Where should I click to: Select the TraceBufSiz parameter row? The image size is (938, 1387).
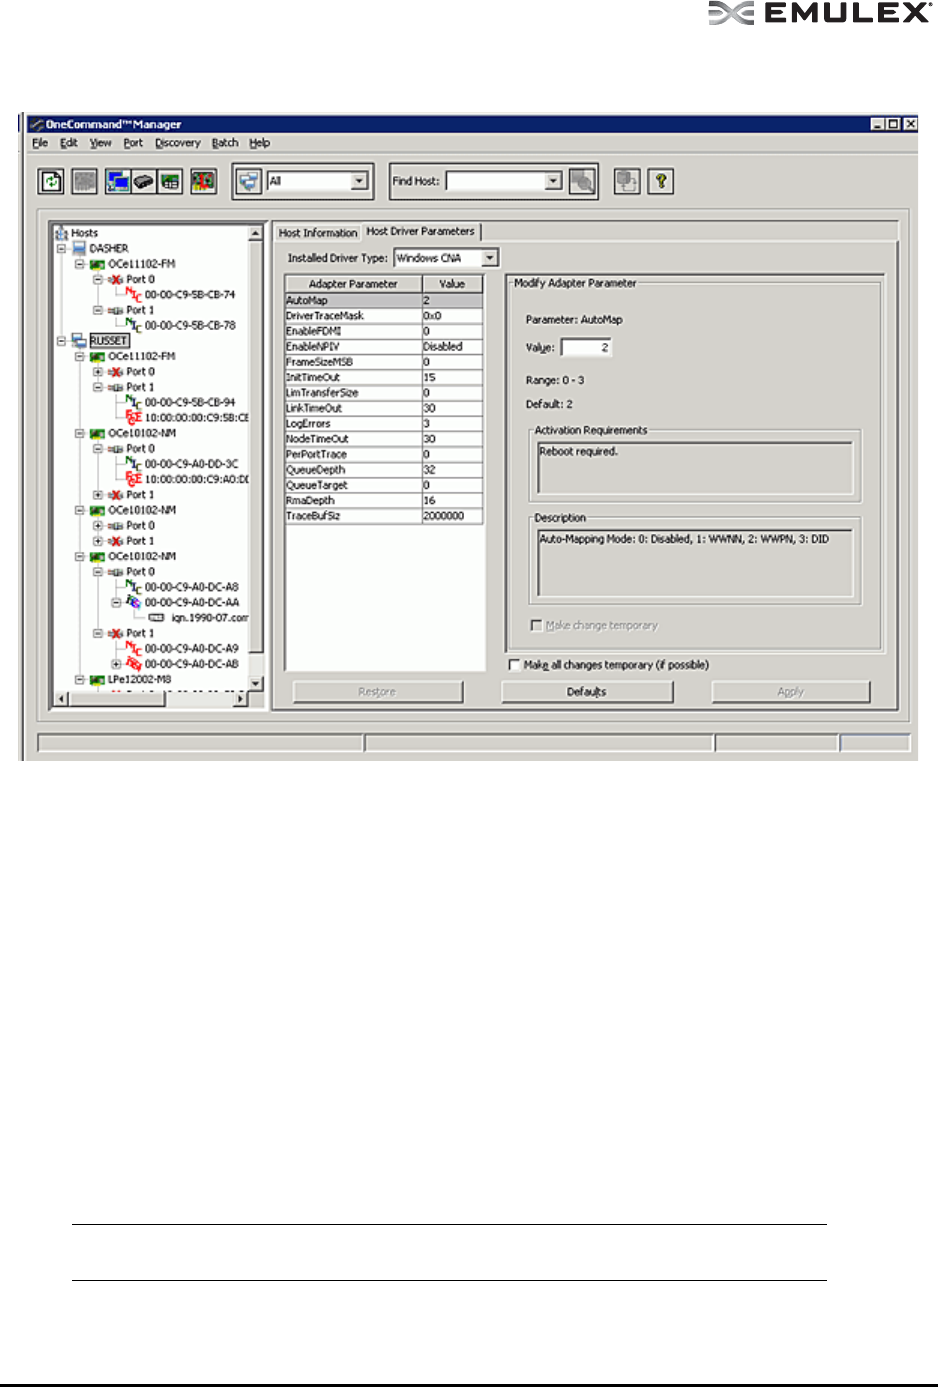[x=384, y=516]
